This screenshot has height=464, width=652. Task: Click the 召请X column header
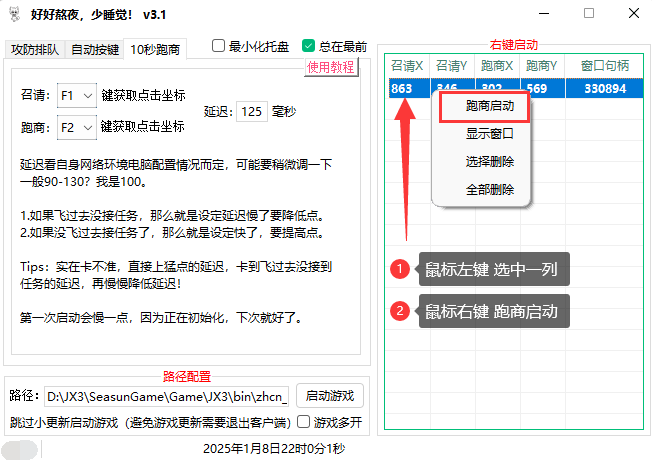[407, 65]
